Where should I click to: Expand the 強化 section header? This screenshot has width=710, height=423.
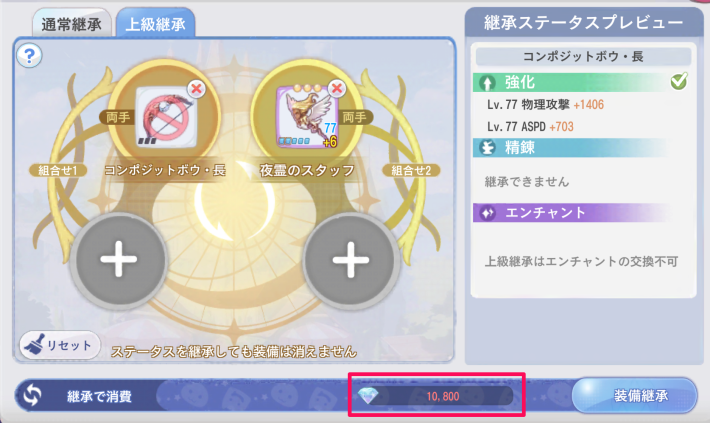click(581, 82)
